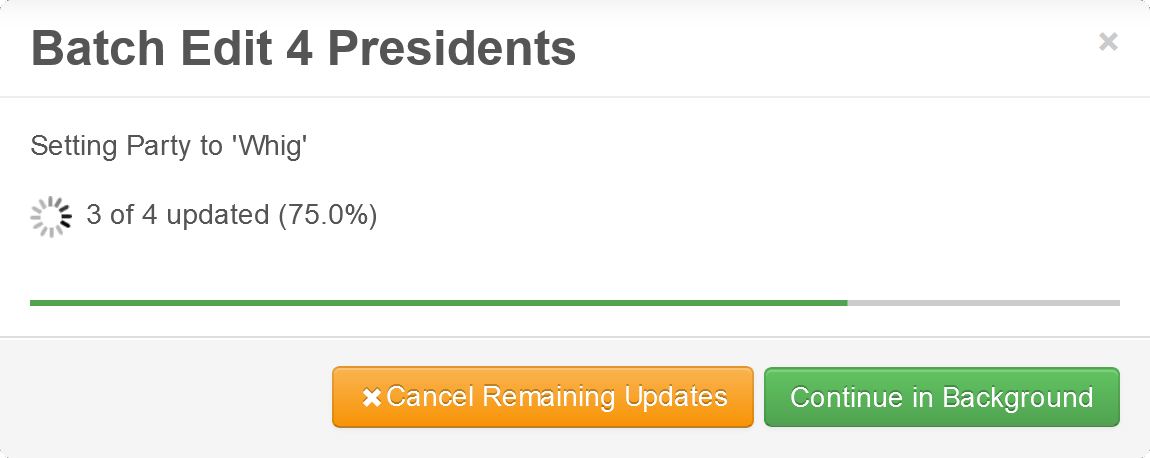The height and width of the screenshot is (458, 1150).
Task: Continue the batch edit in background
Action: pyautogui.click(x=941, y=397)
